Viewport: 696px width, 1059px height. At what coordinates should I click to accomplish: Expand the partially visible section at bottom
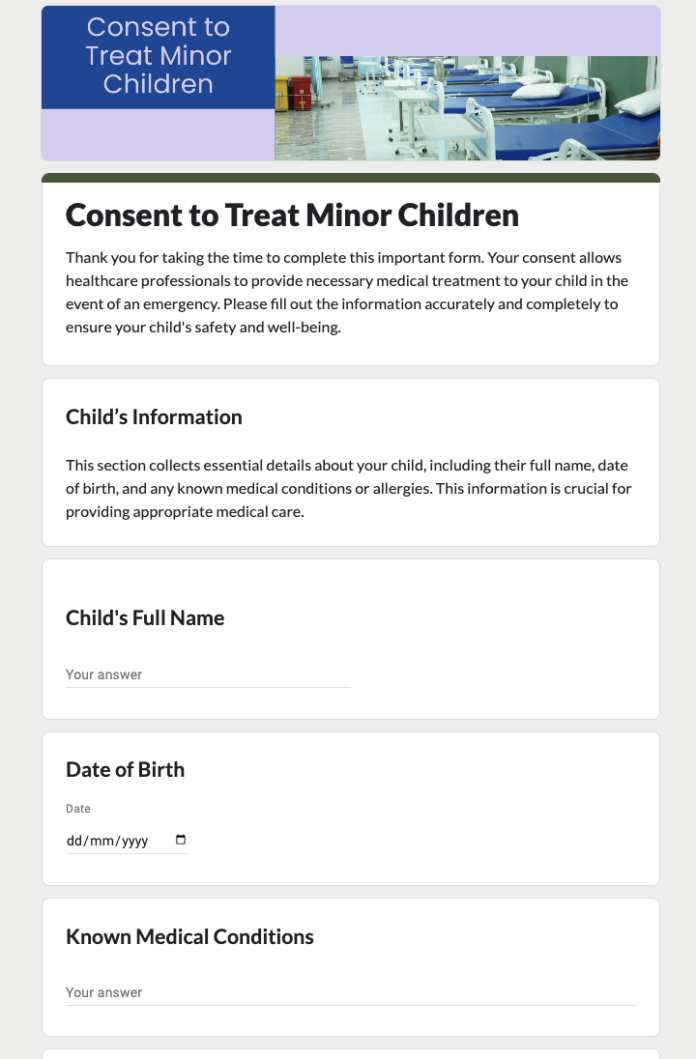350,1053
